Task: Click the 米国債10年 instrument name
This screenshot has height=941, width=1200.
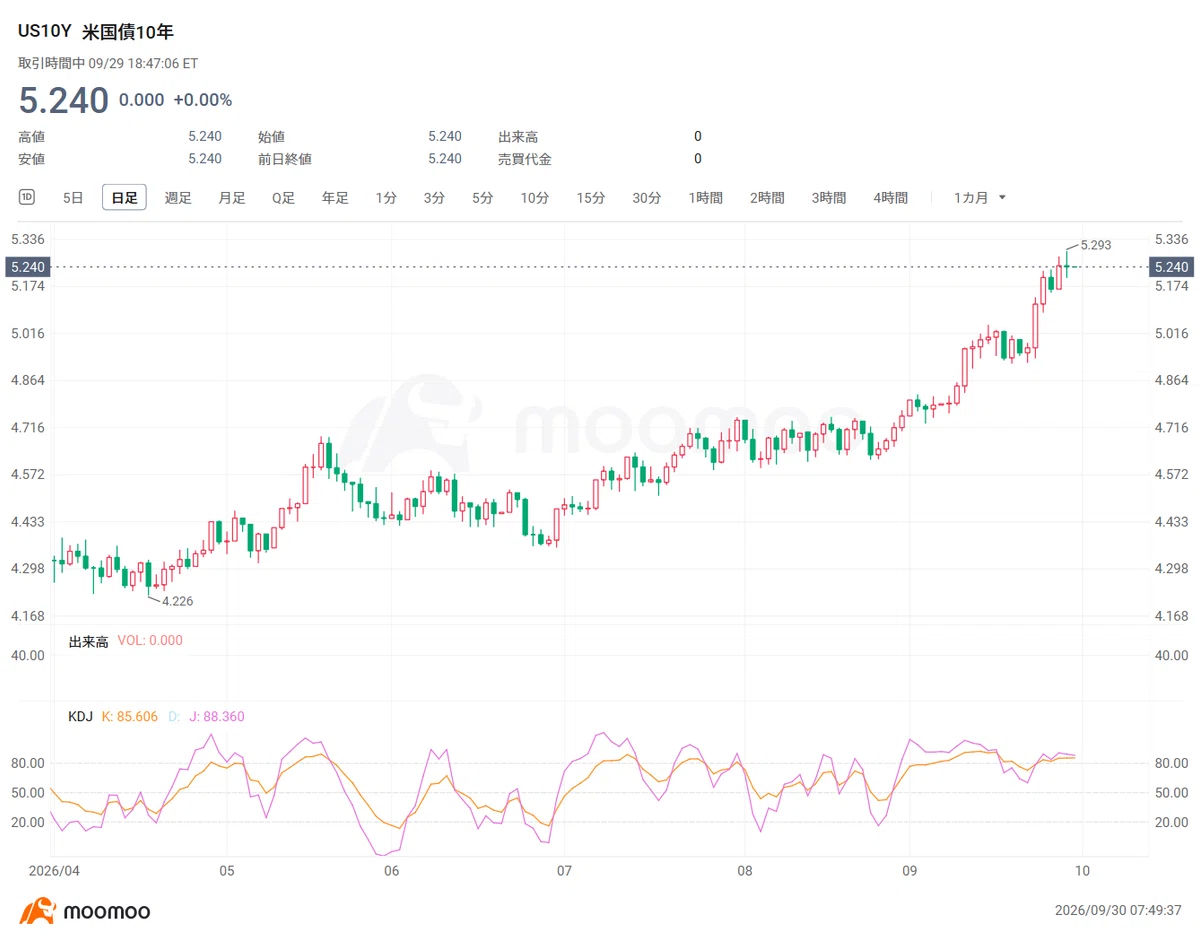Action: pos(127,32)
